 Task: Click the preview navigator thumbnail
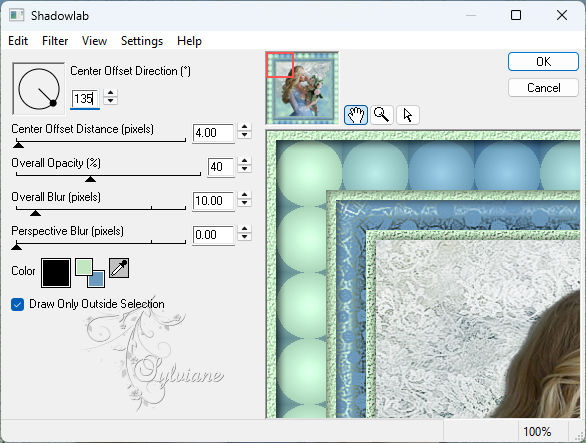(x=302, y=88)
